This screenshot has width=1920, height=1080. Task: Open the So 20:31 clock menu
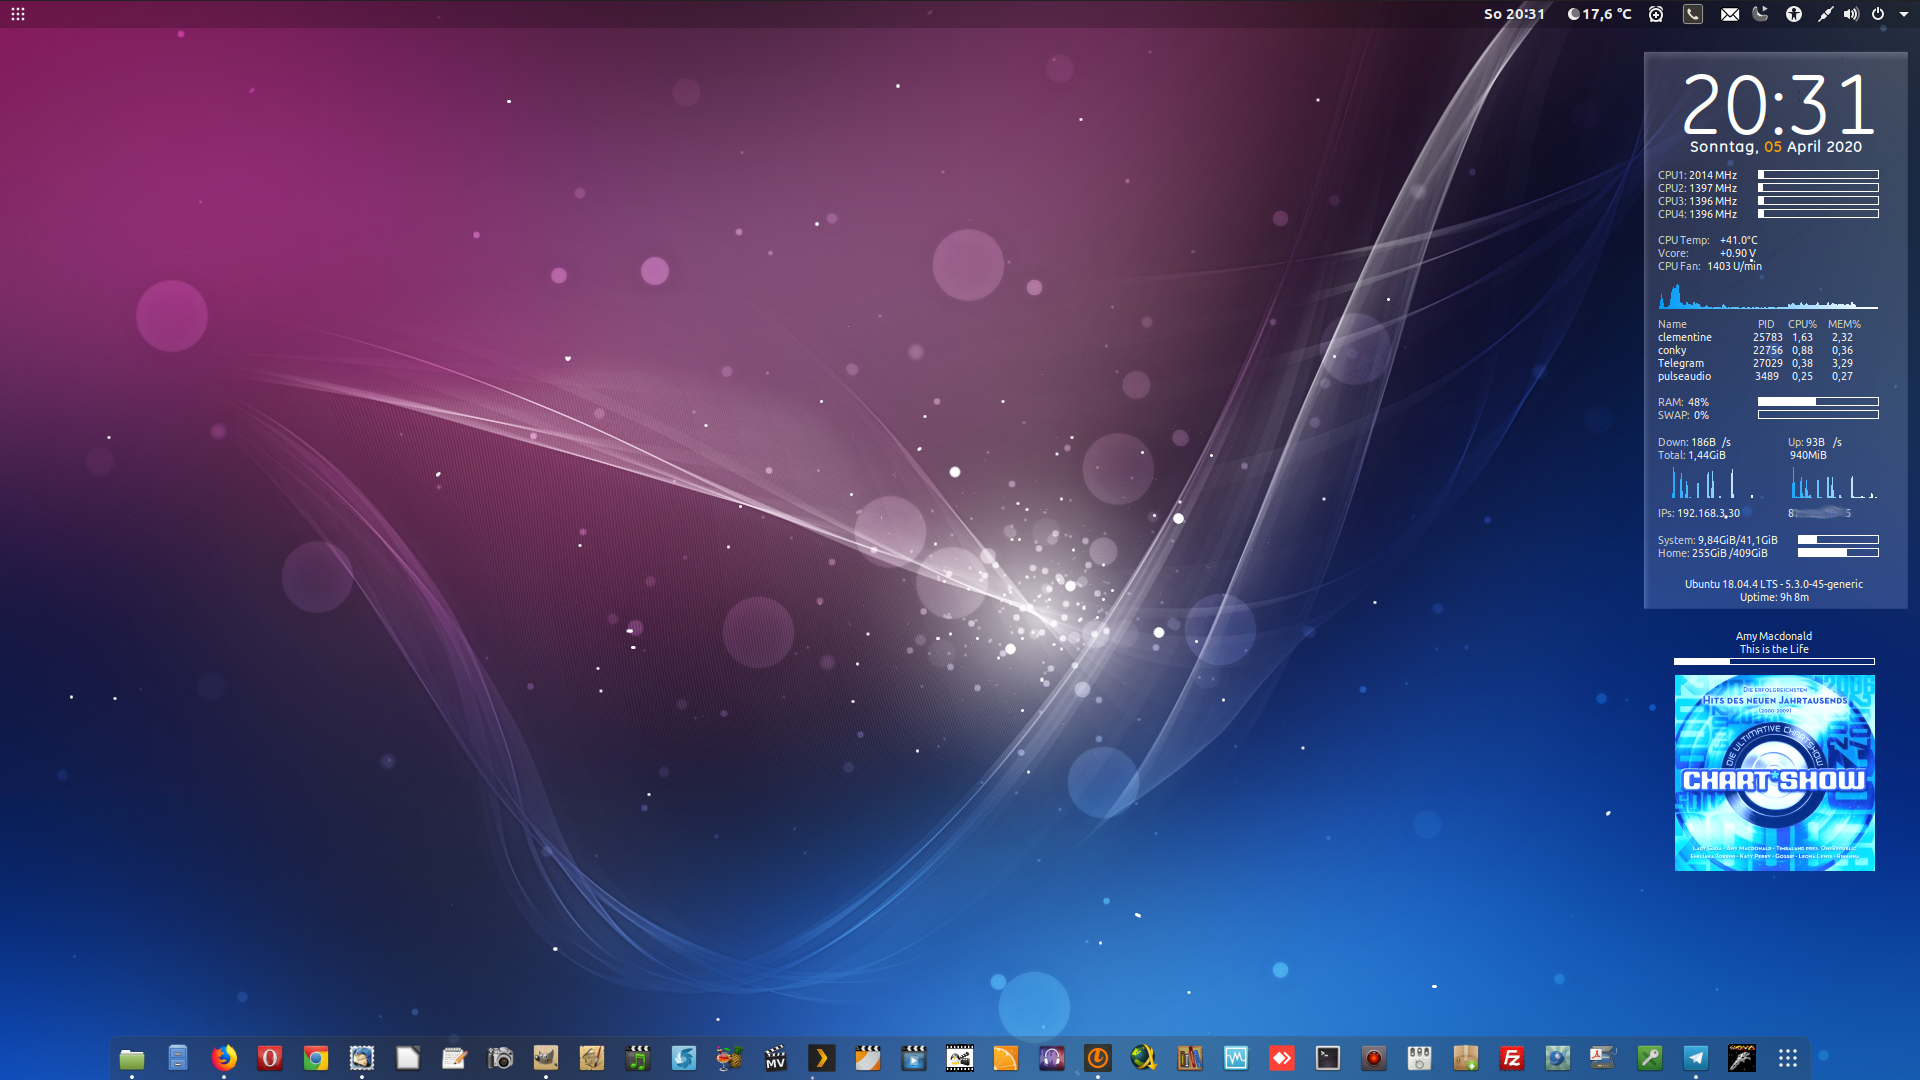pos(1514,14)
